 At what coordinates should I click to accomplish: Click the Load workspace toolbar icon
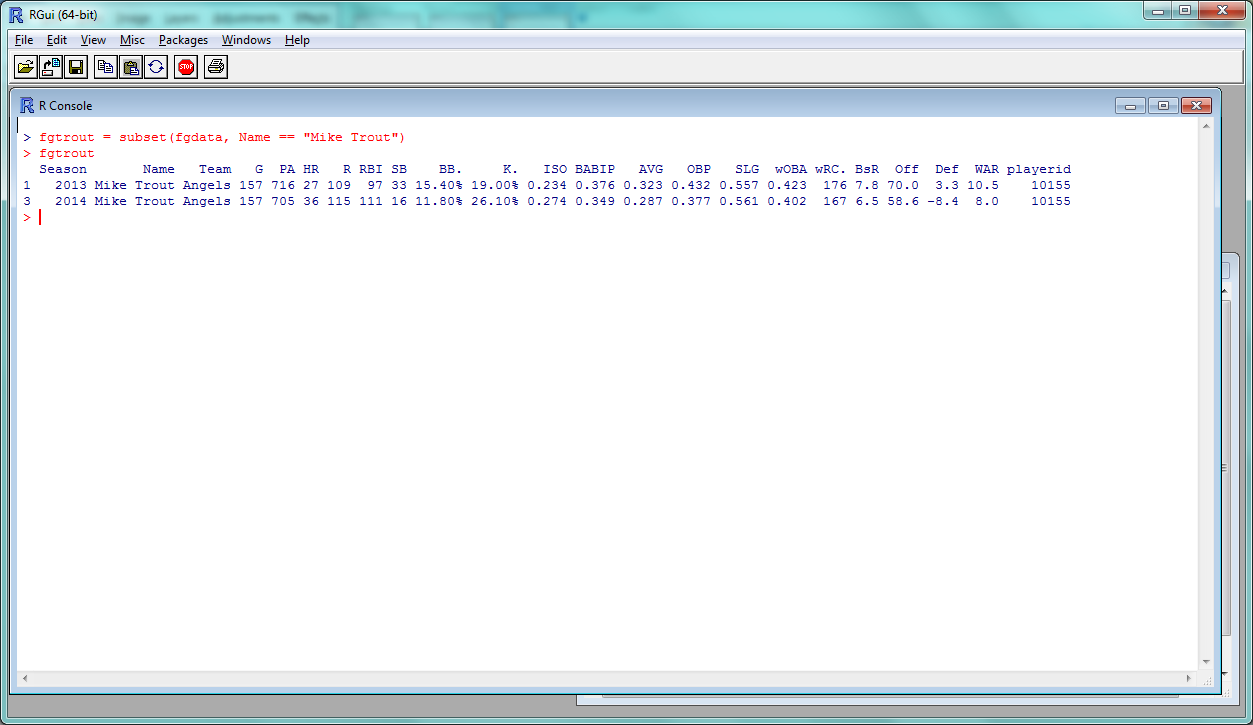[50, 67]
